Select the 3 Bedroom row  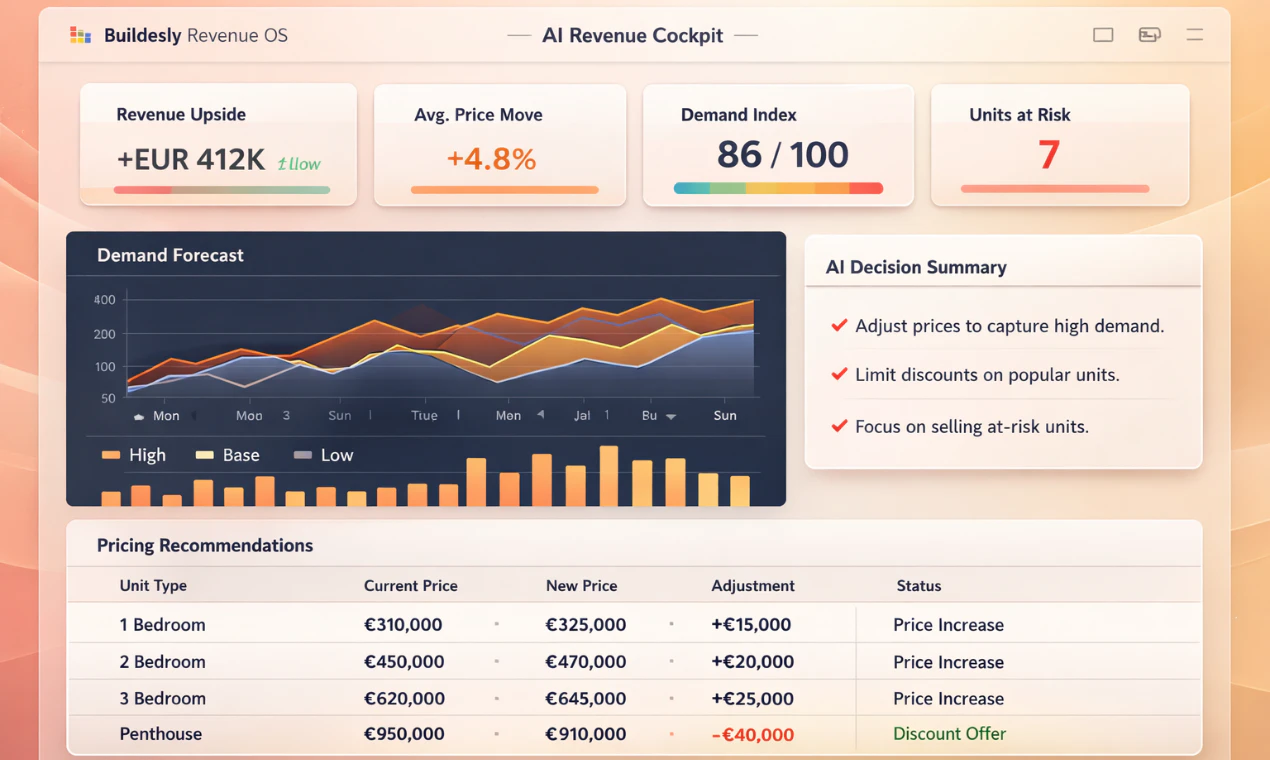(634, 698)
